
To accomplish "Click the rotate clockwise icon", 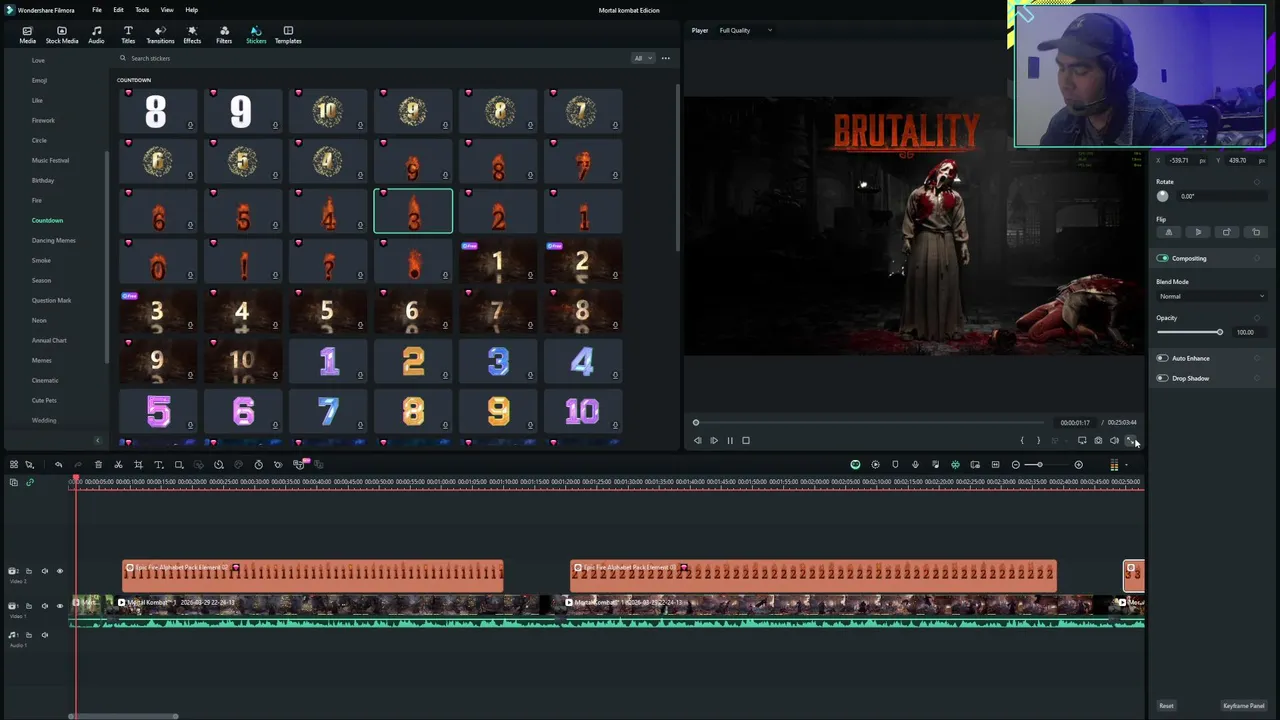I will pyautogui.click(x=1227, y=232).
